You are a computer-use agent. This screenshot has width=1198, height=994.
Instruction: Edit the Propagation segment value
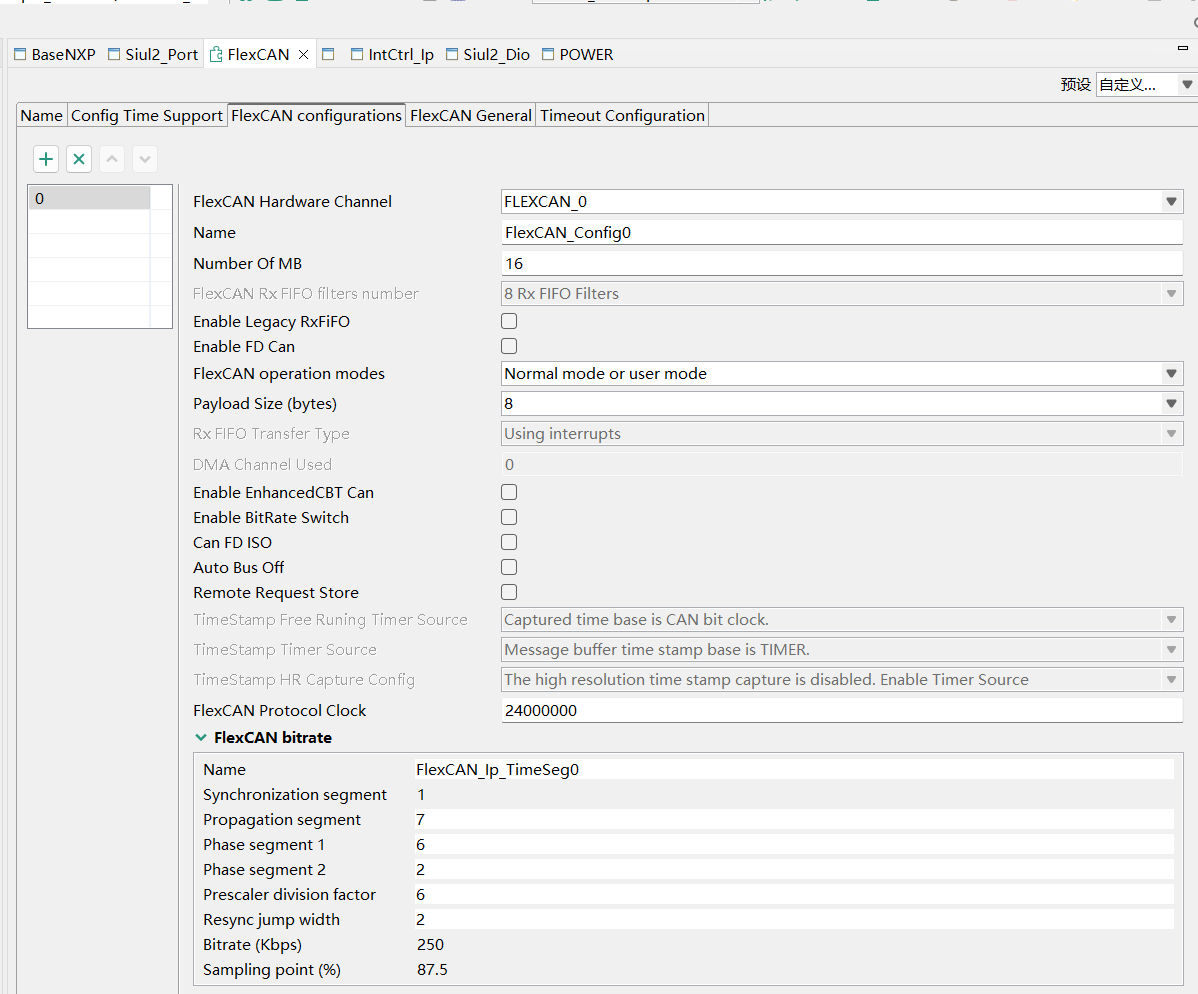coord(794,820)
